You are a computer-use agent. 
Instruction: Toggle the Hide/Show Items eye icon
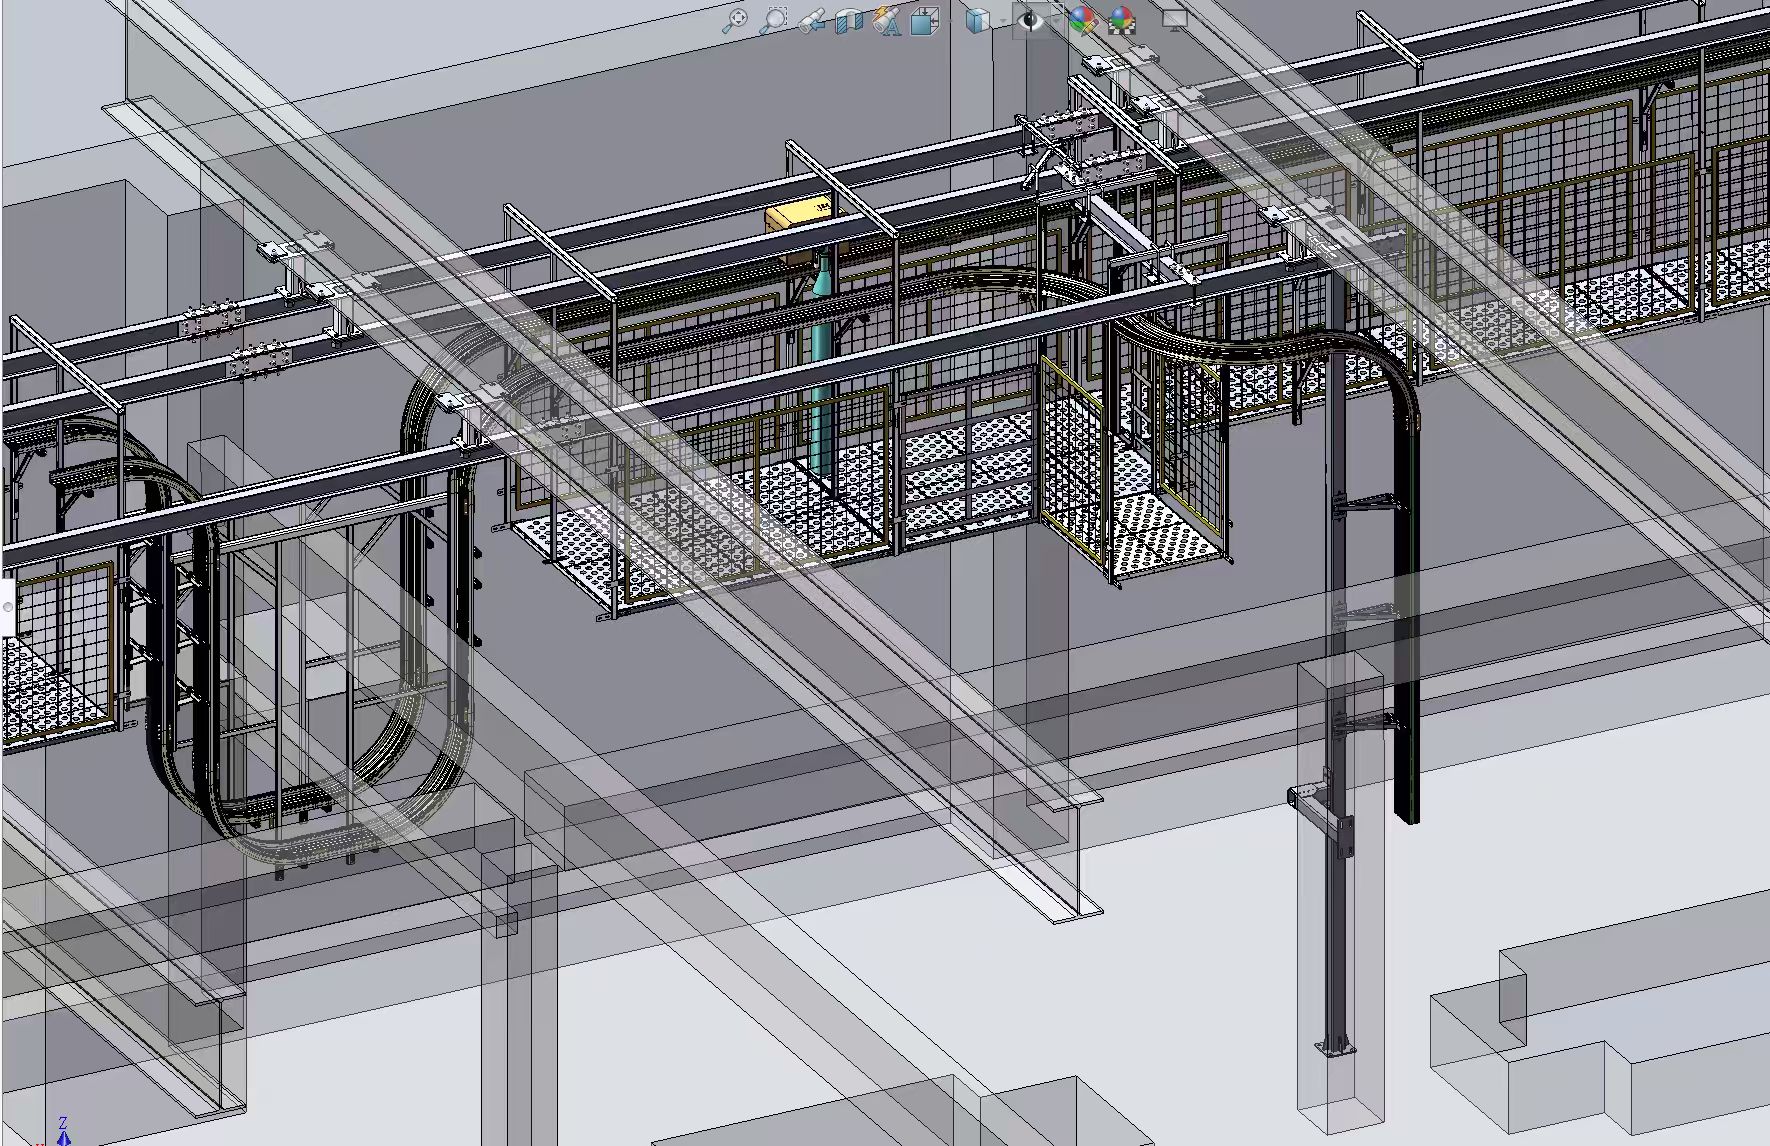[1029, 20]
